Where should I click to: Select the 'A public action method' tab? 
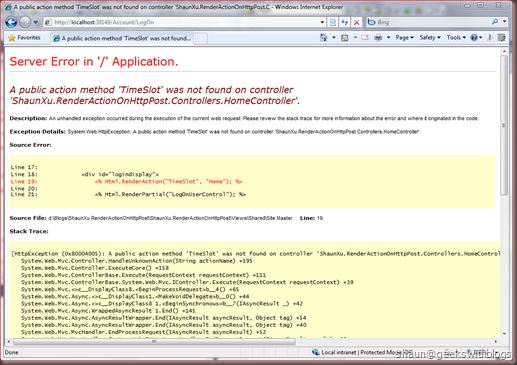pyautogui.click(x=122, y=38)
